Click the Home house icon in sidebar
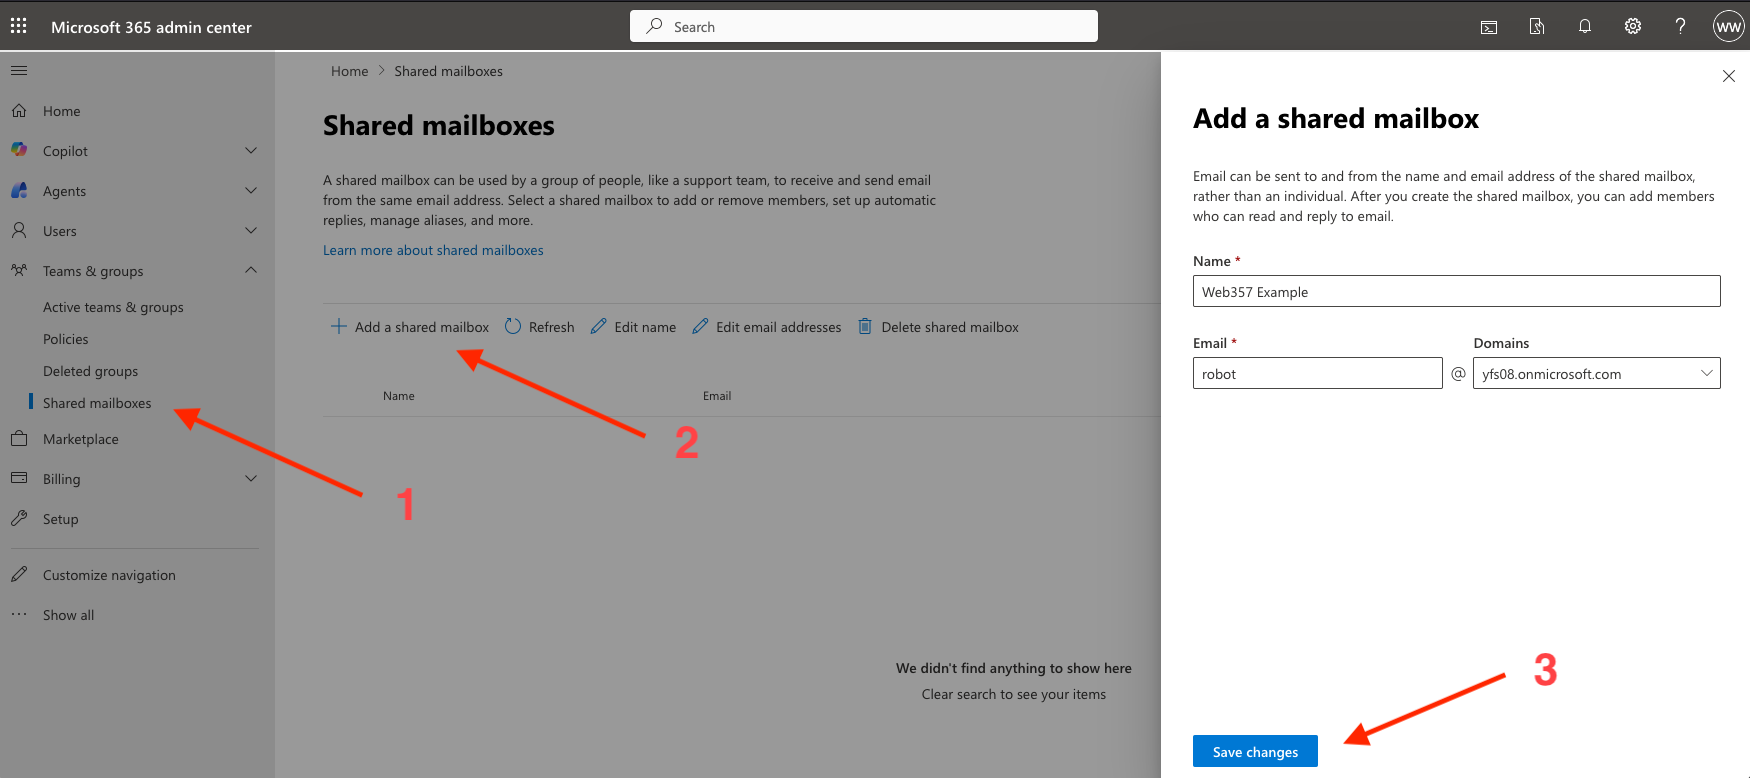Screen dimensions: 1750x778 point(19,111)
